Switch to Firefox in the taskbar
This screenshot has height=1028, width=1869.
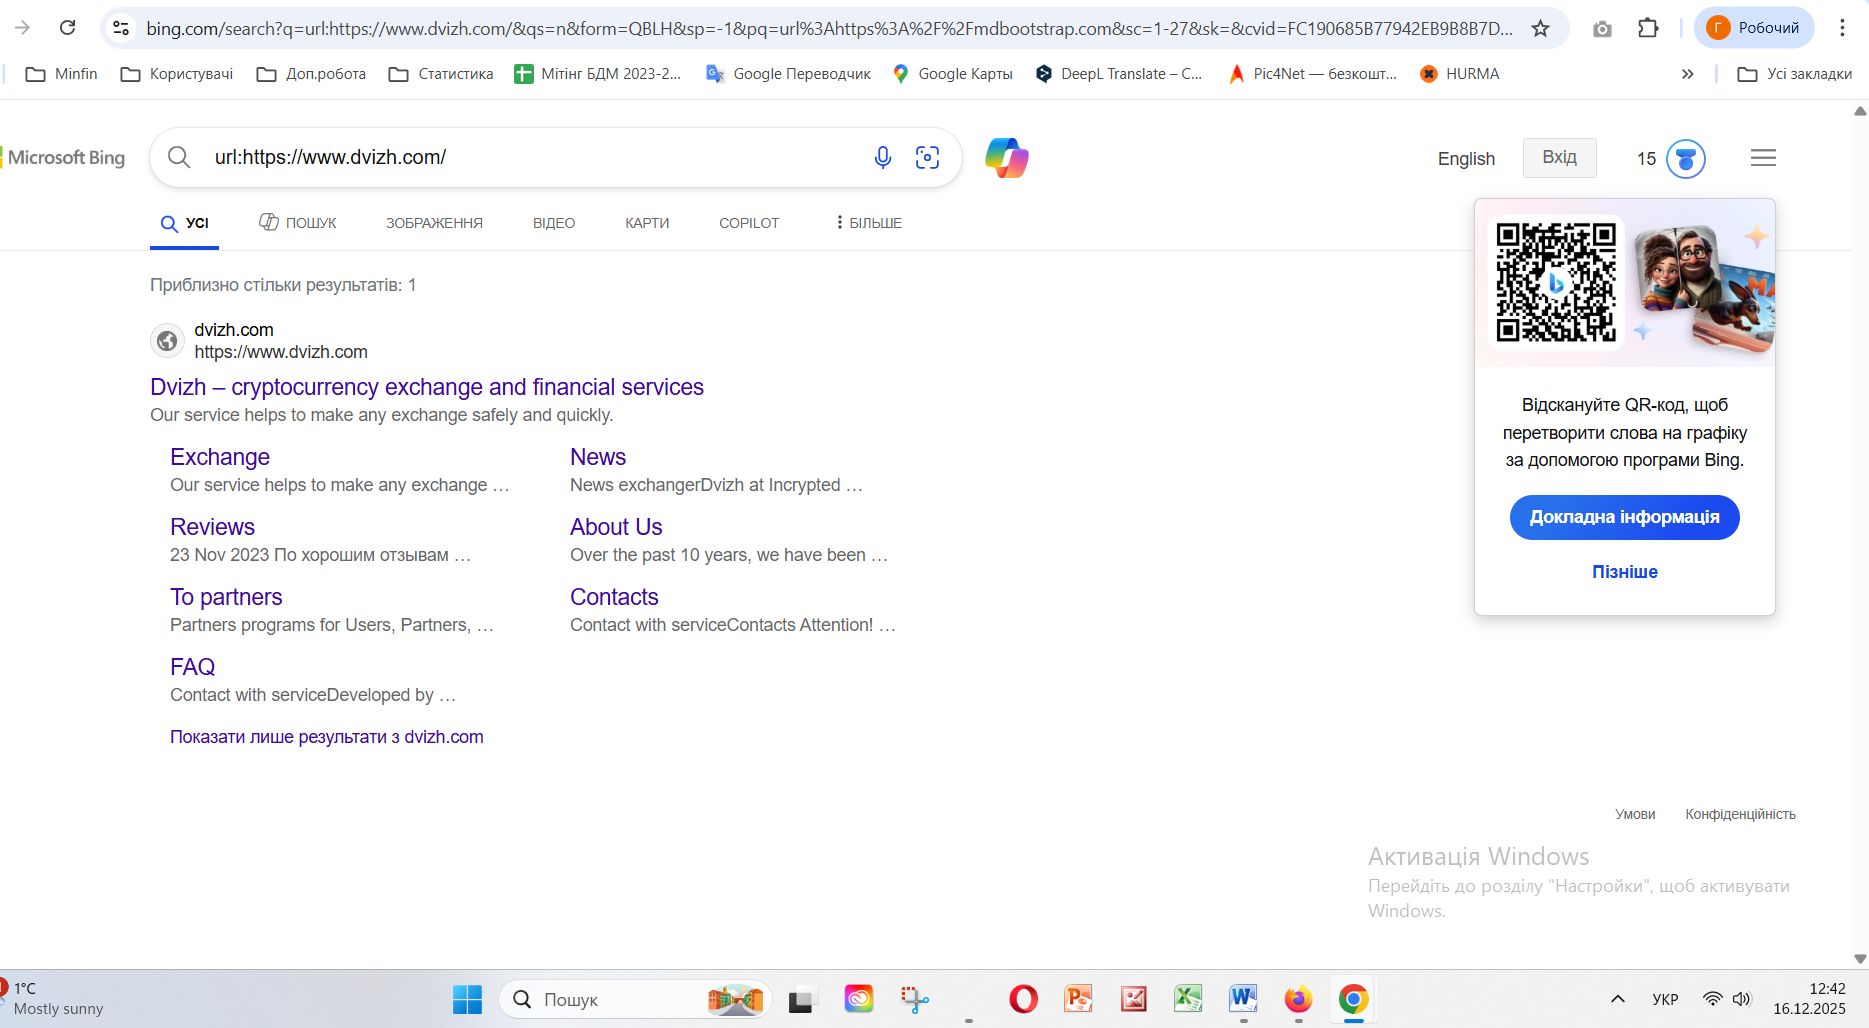pyautogui.click(x=1298, y=999)
